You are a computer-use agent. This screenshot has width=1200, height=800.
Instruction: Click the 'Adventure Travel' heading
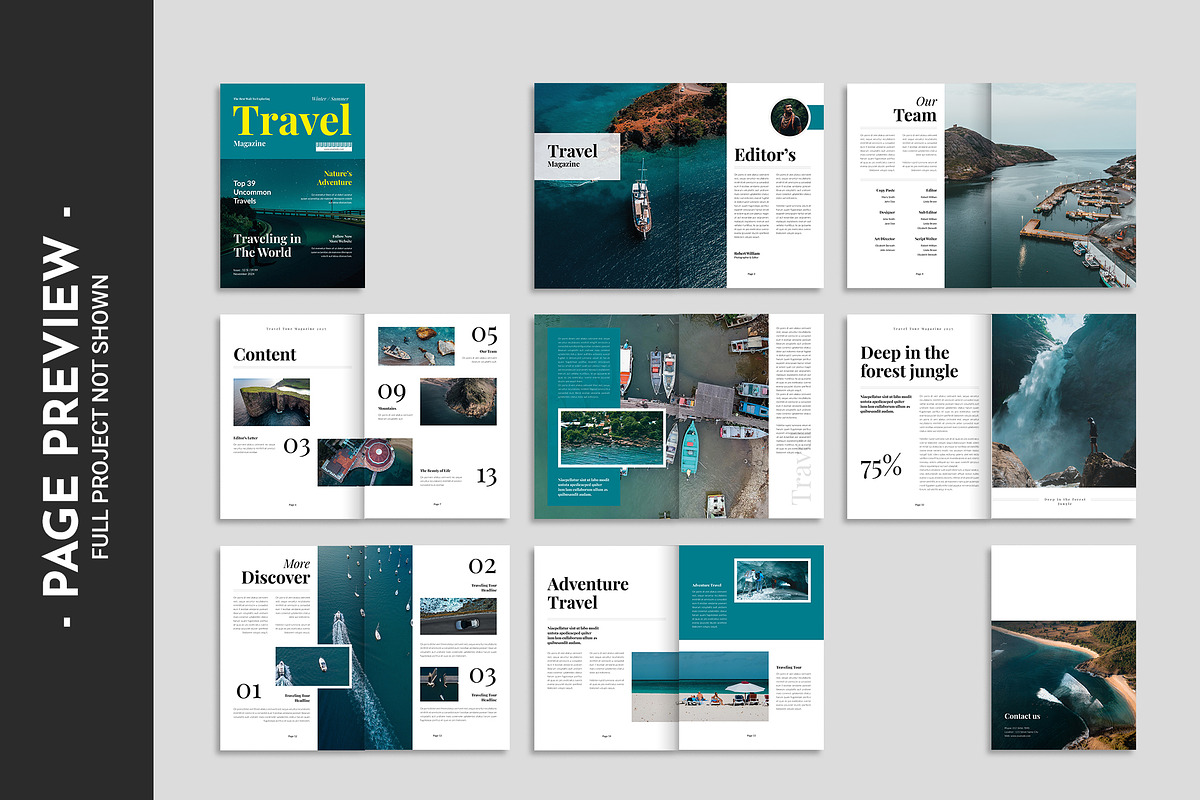pyautogui.click(x=588, y=593)
